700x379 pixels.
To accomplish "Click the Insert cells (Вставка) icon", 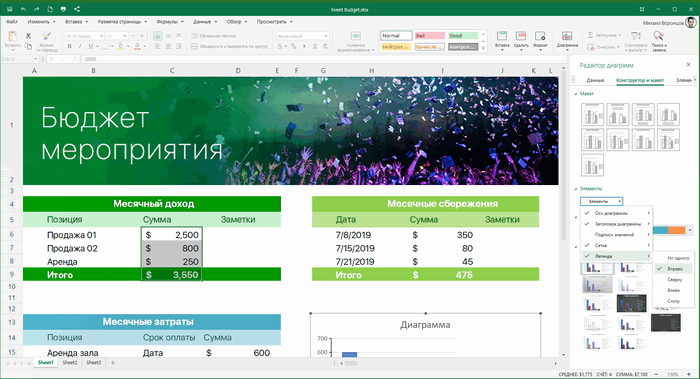I will click(502, 36).
